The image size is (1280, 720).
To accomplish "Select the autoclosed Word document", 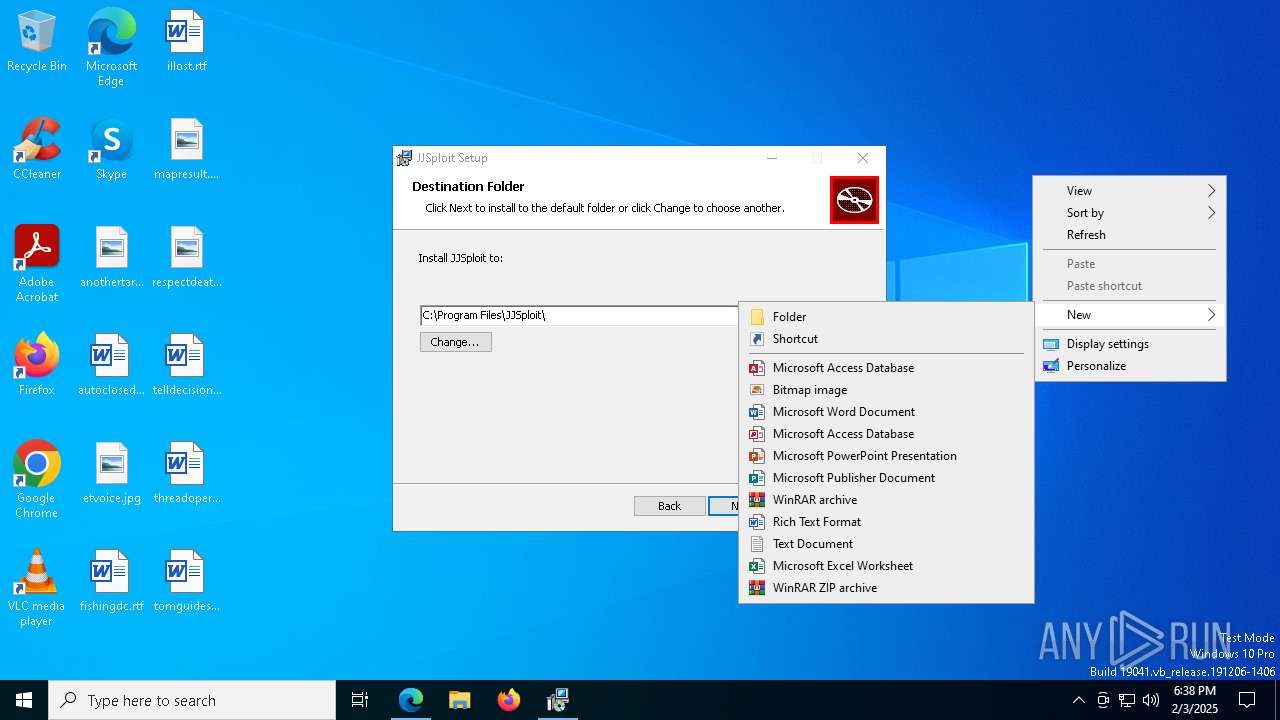I will 111,366.
